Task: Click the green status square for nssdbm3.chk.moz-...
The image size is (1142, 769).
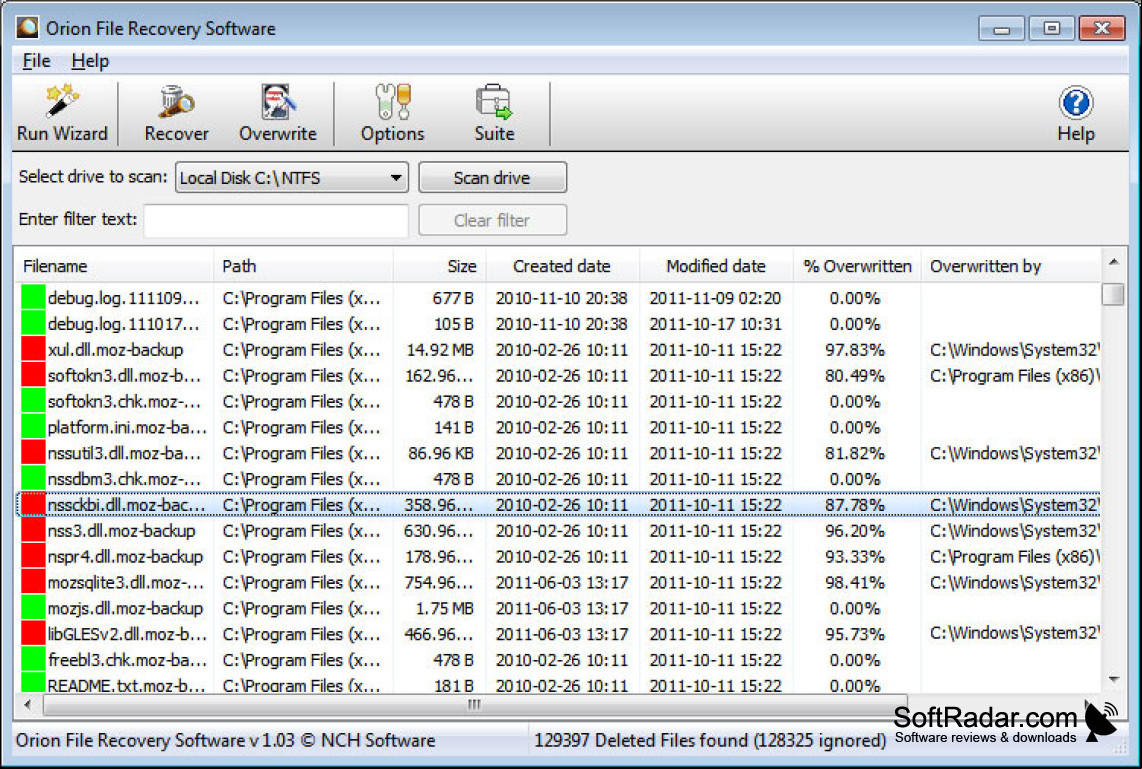Action: click(33, 479)
